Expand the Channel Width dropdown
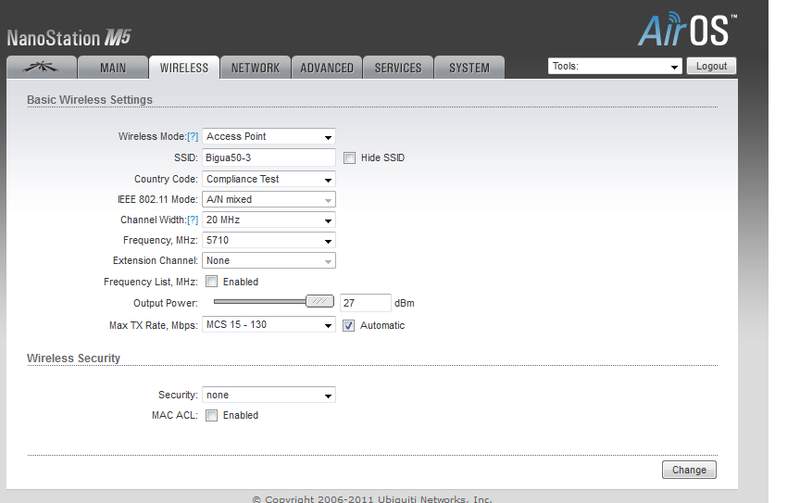The height and width of the screenshot is (503, 800). (269, 220)
